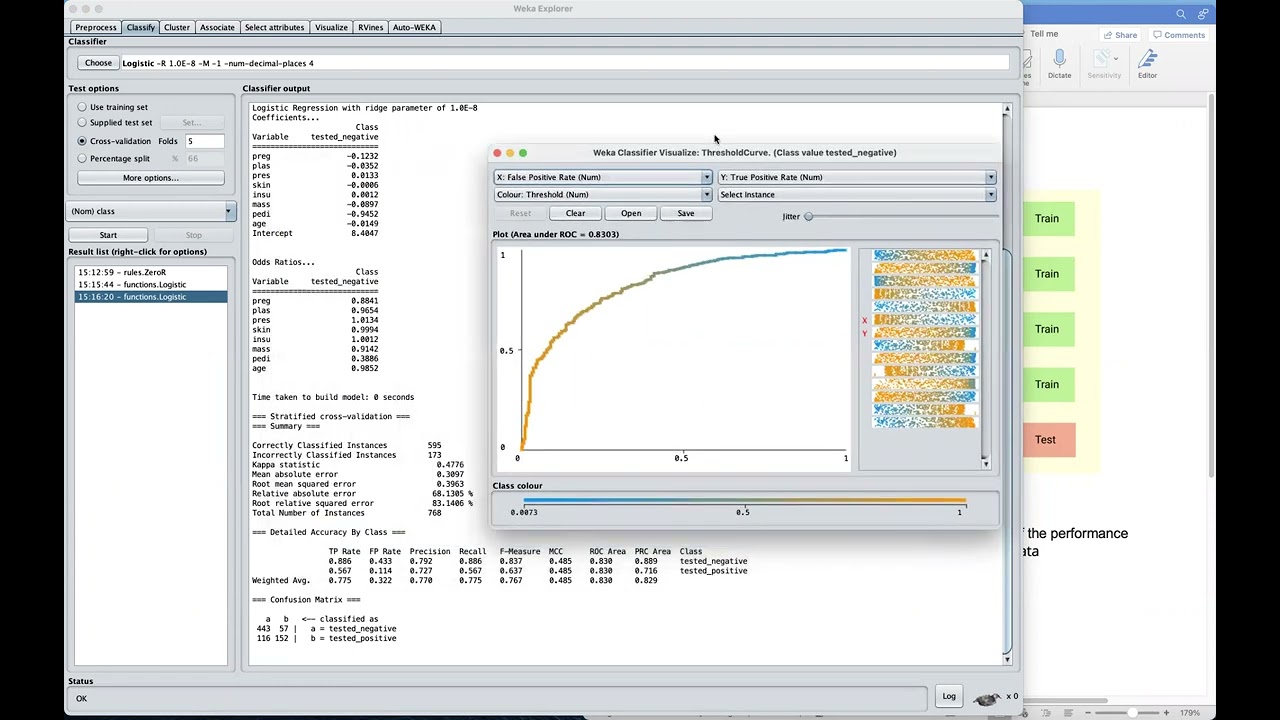The image size is (1280, 720).
Task: Click the scroll-up arrow of classifier output
Action: pyautogui.click(x=1007, y=109)
